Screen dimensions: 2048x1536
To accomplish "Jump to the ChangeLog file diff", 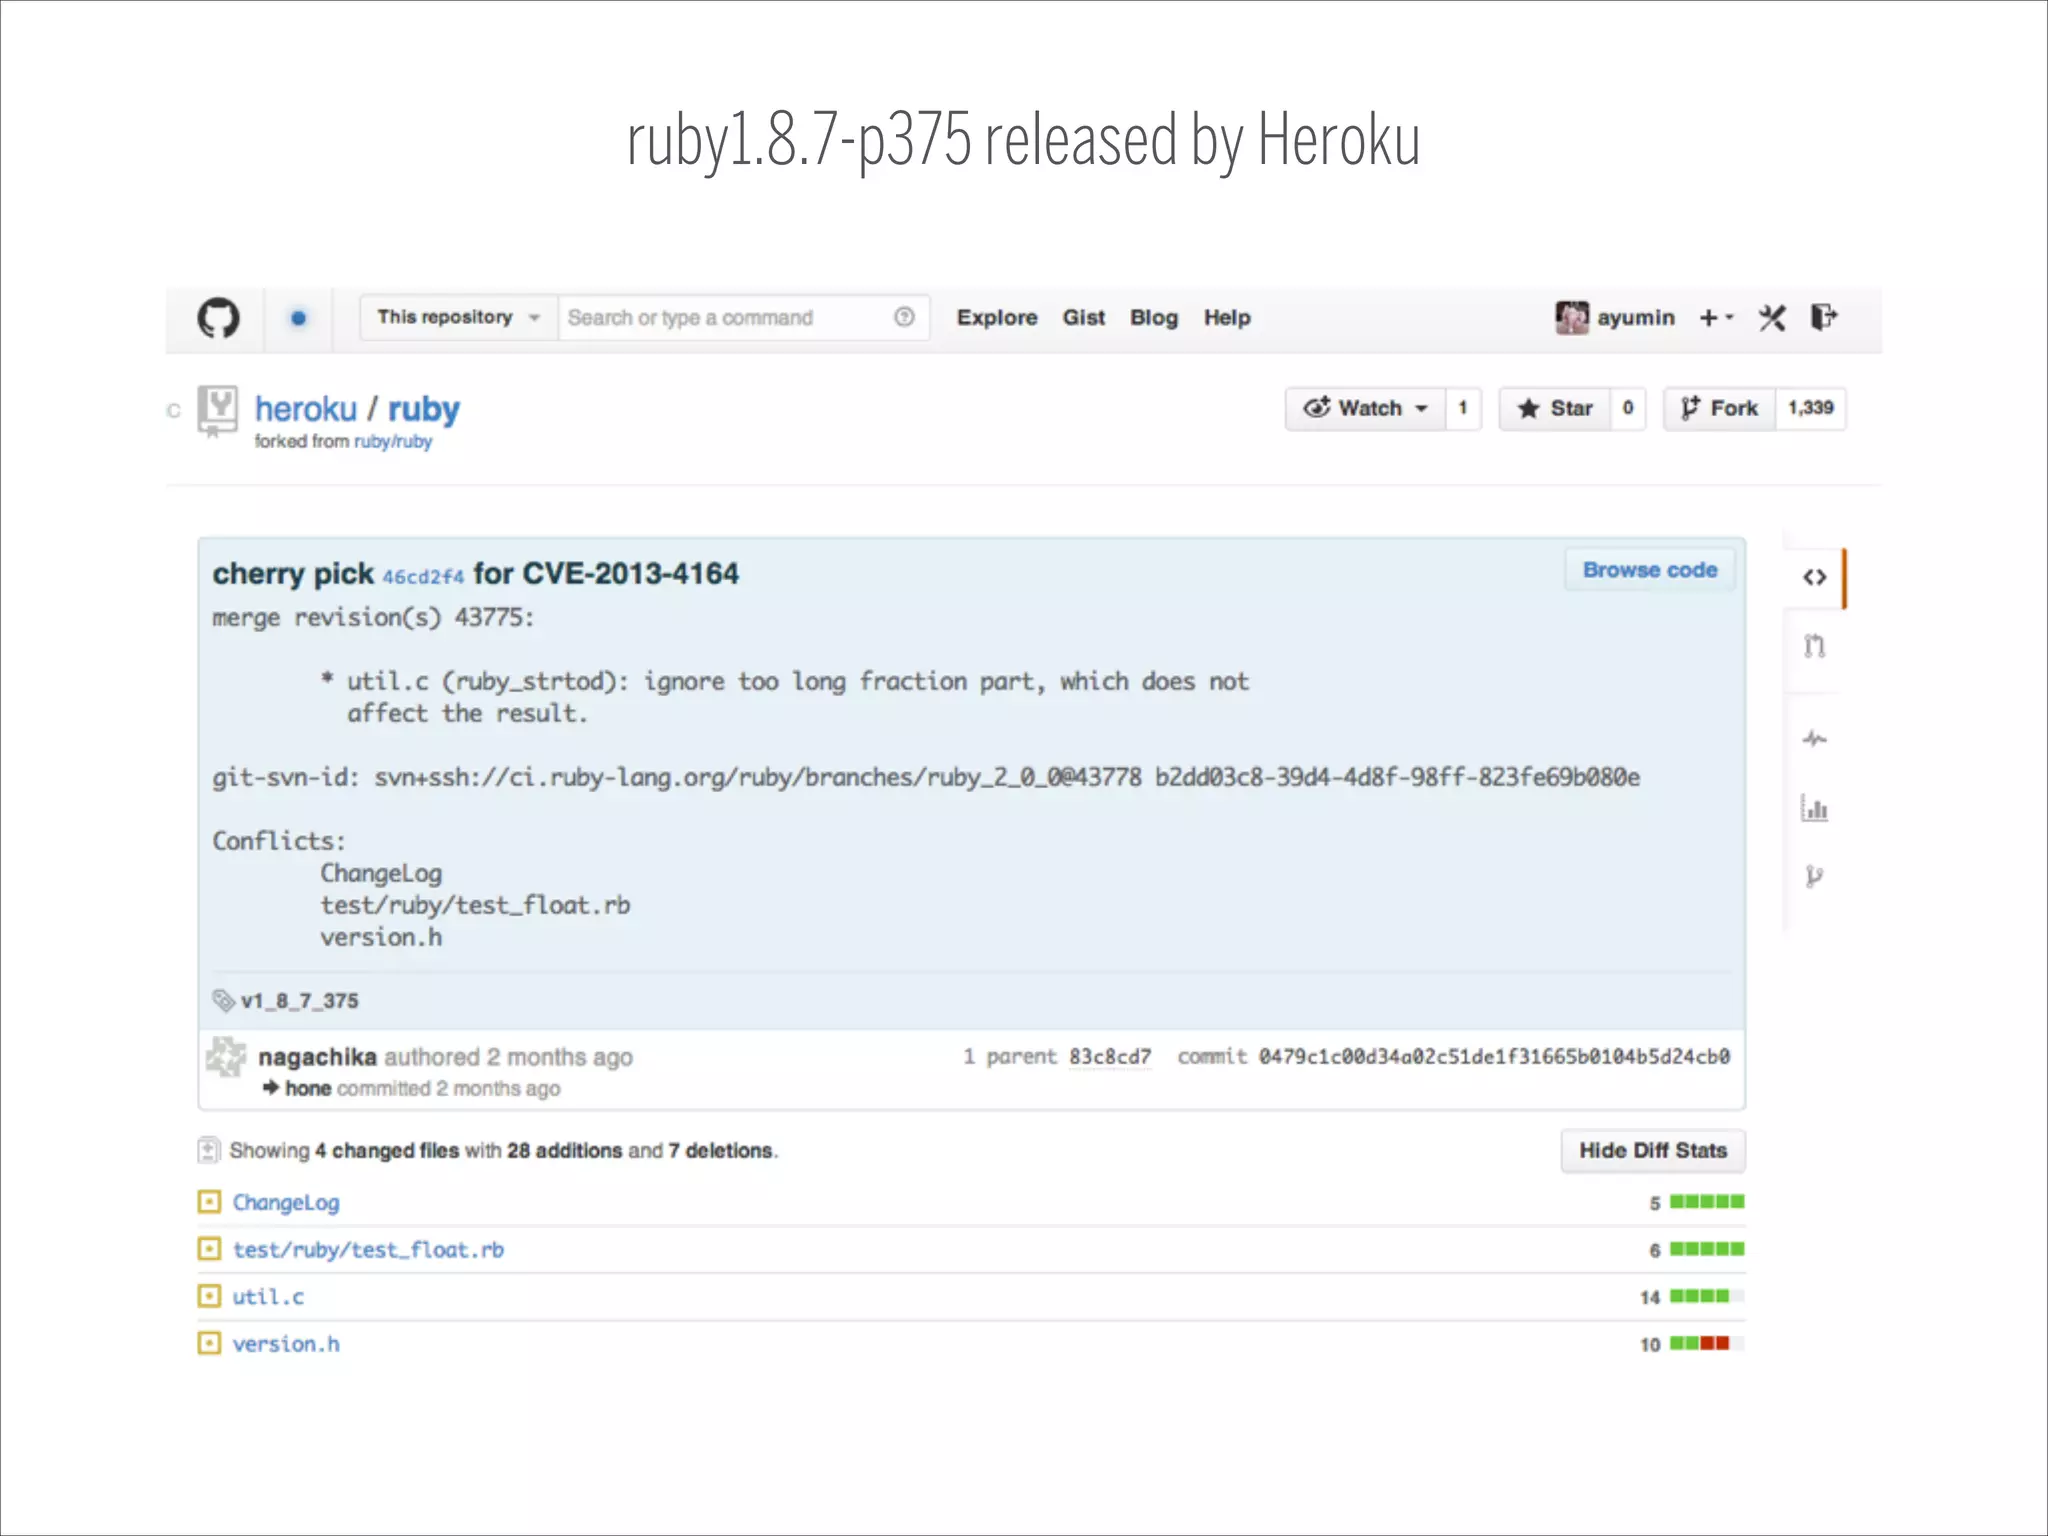I will coord(286,1202).
